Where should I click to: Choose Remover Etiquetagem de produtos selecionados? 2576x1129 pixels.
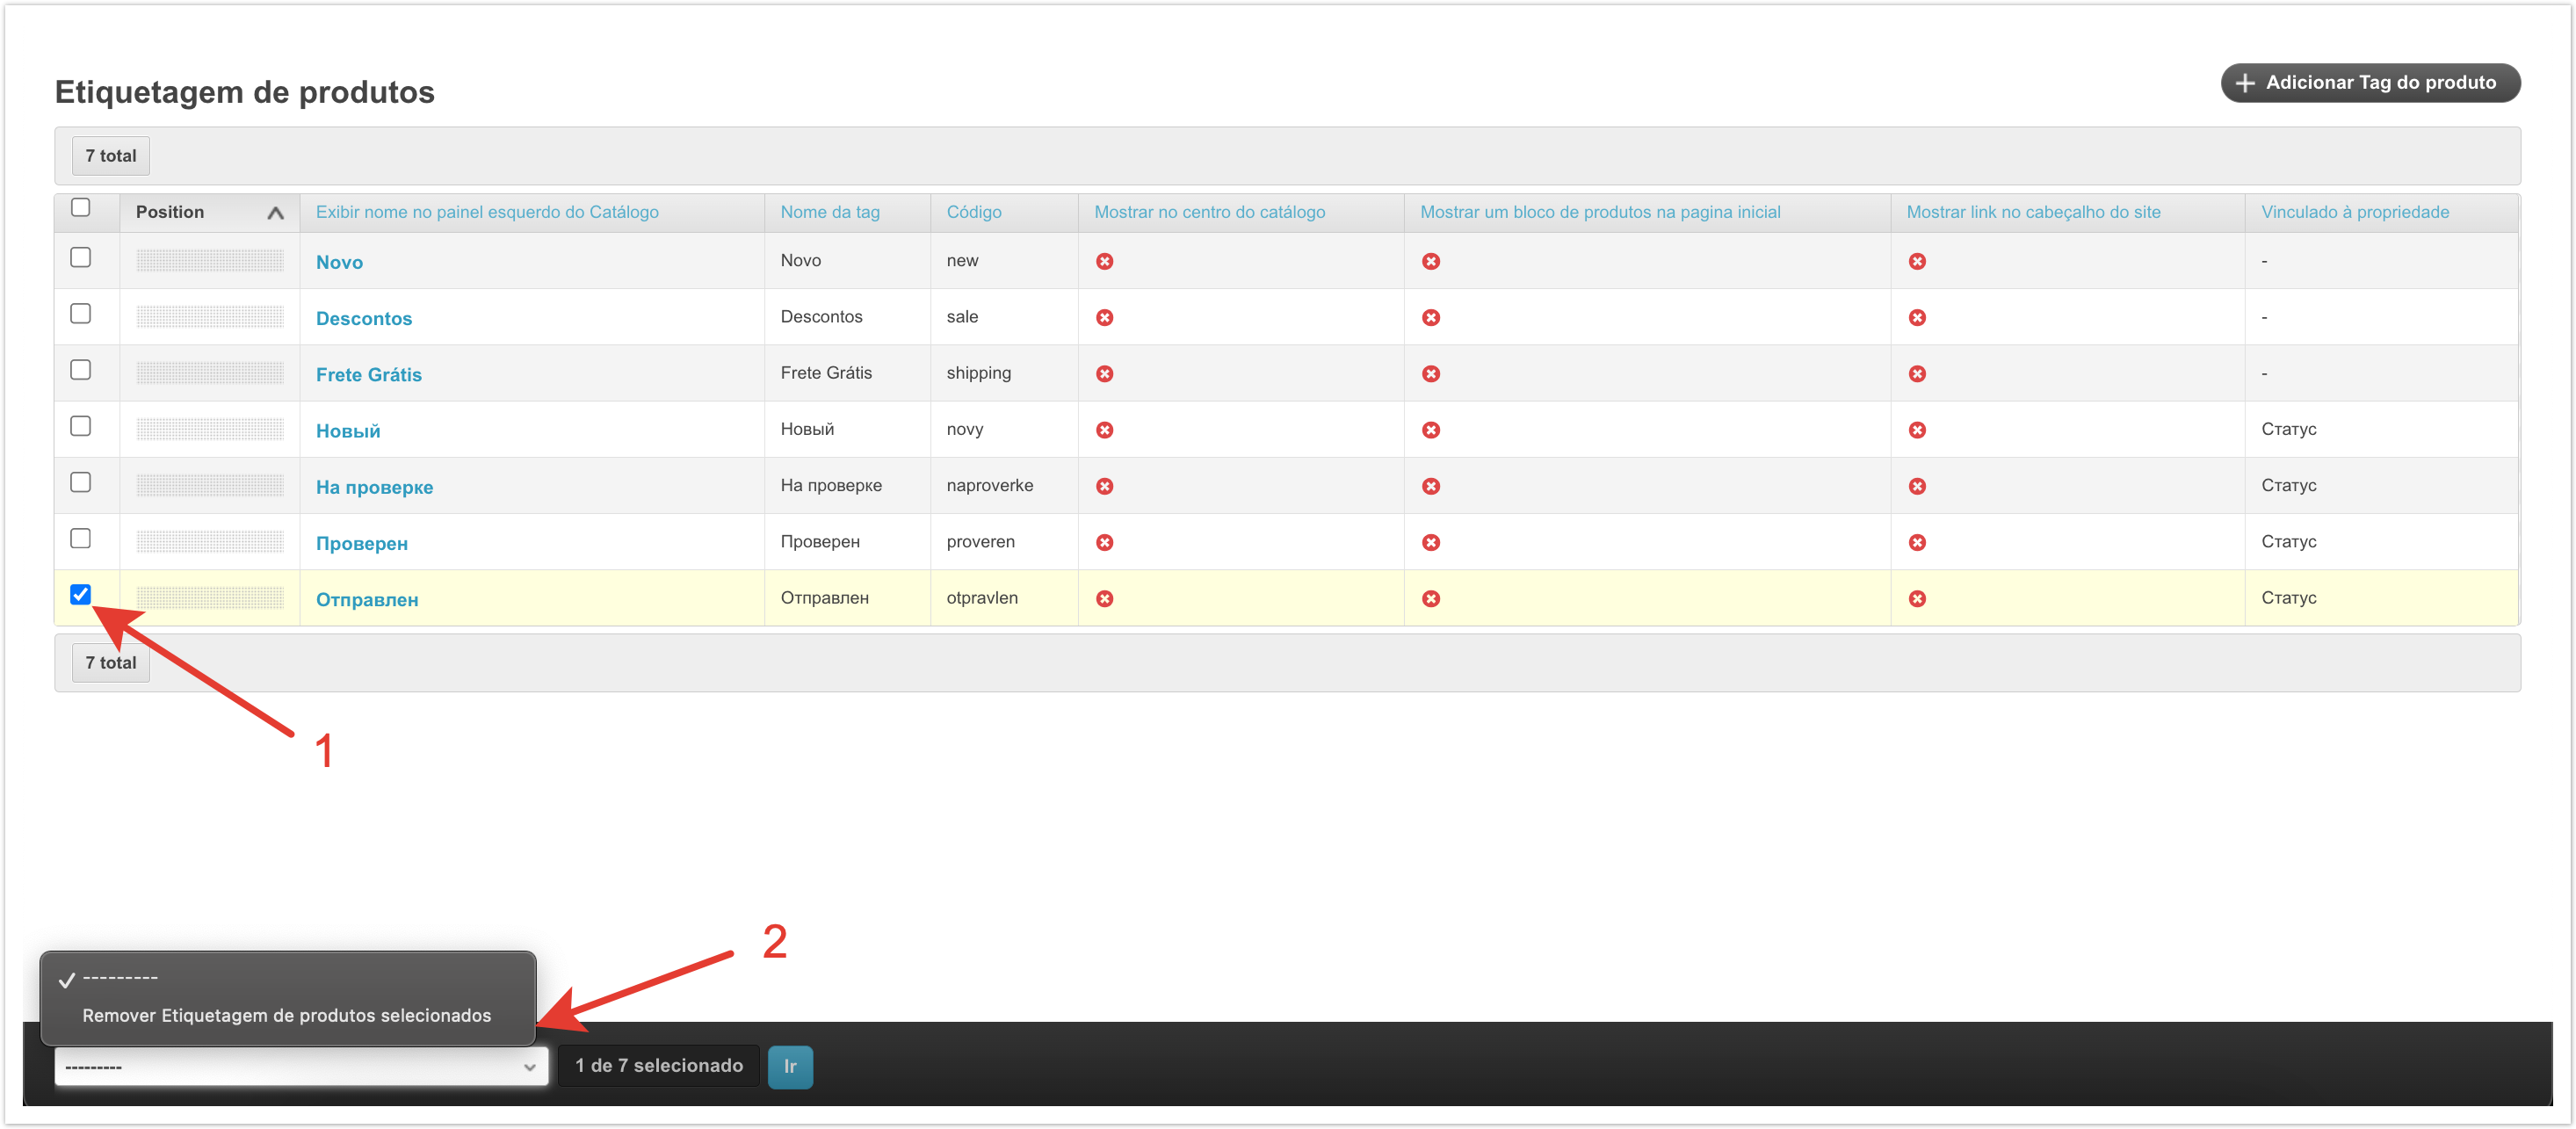click(x=286, y=1015)
